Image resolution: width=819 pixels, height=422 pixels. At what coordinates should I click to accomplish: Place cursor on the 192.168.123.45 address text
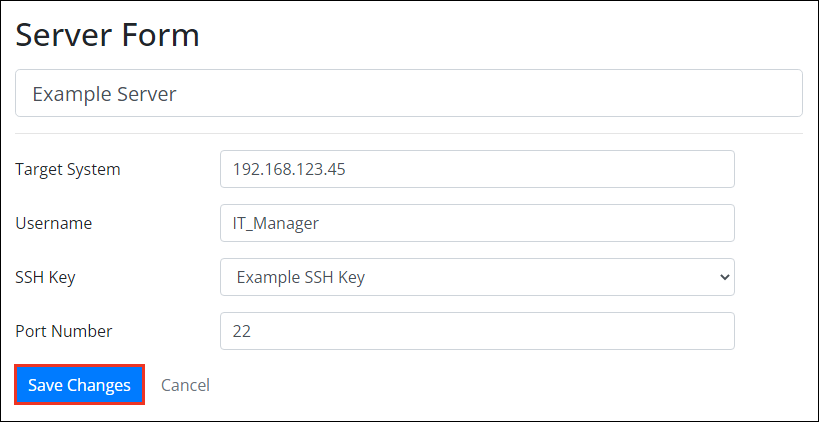click(289, 169)
